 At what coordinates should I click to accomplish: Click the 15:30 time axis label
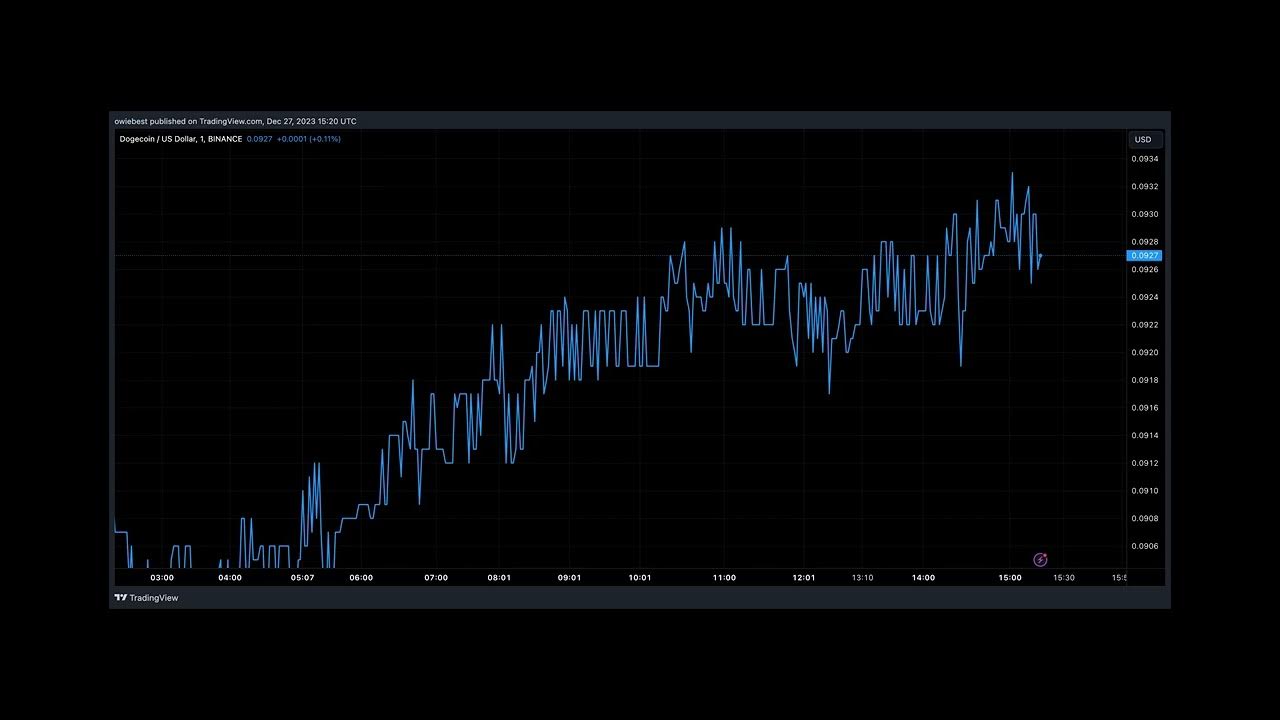(x=1064, y=578)
